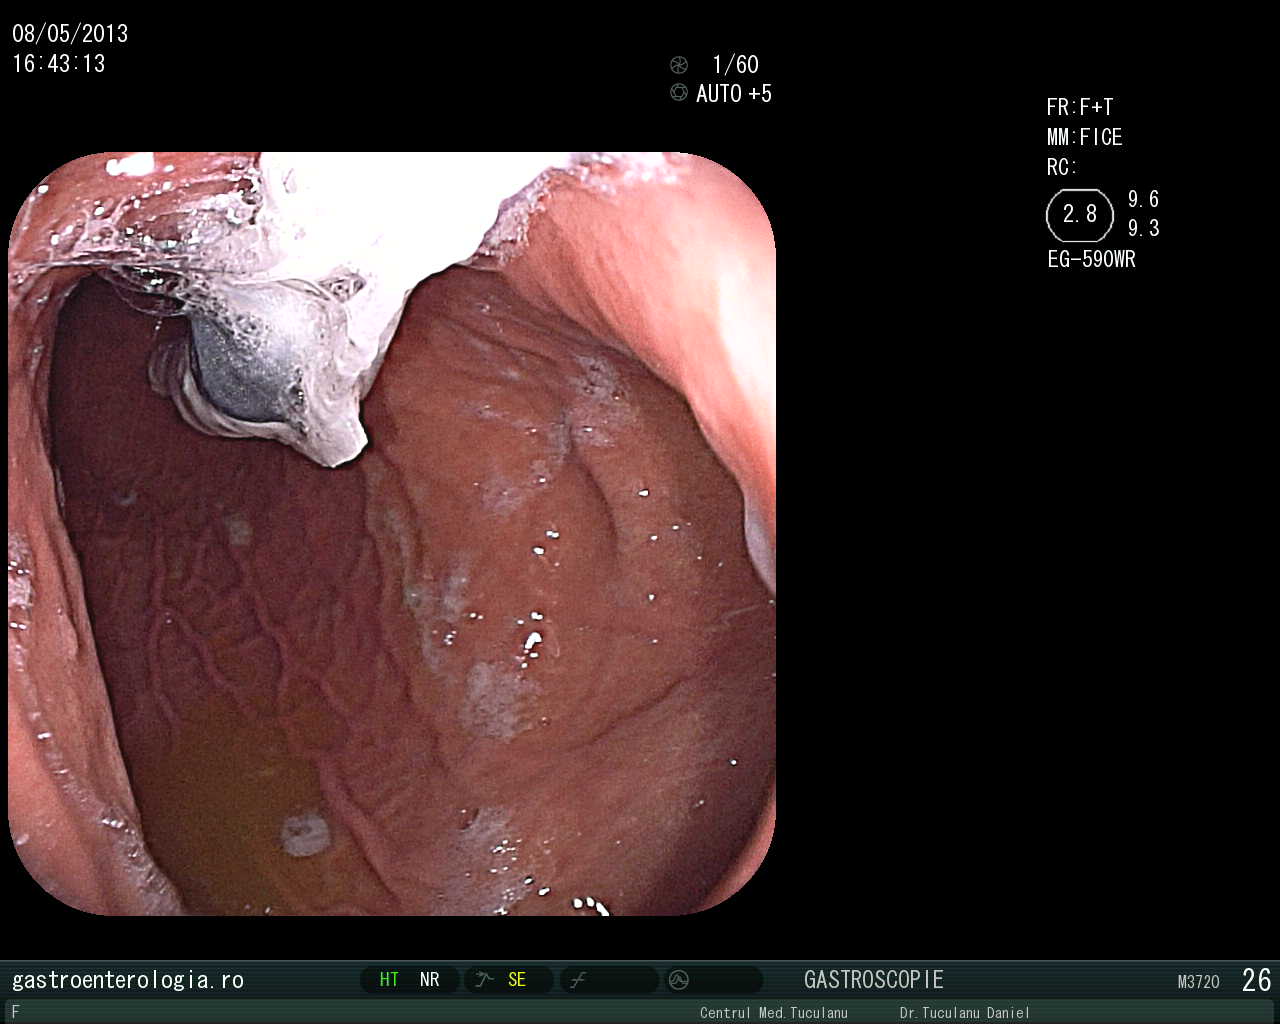Screen dimensions: 1280x1024
Task: Click the GASTROSCOPIE procedure title
Action: (x=874, y=980)
